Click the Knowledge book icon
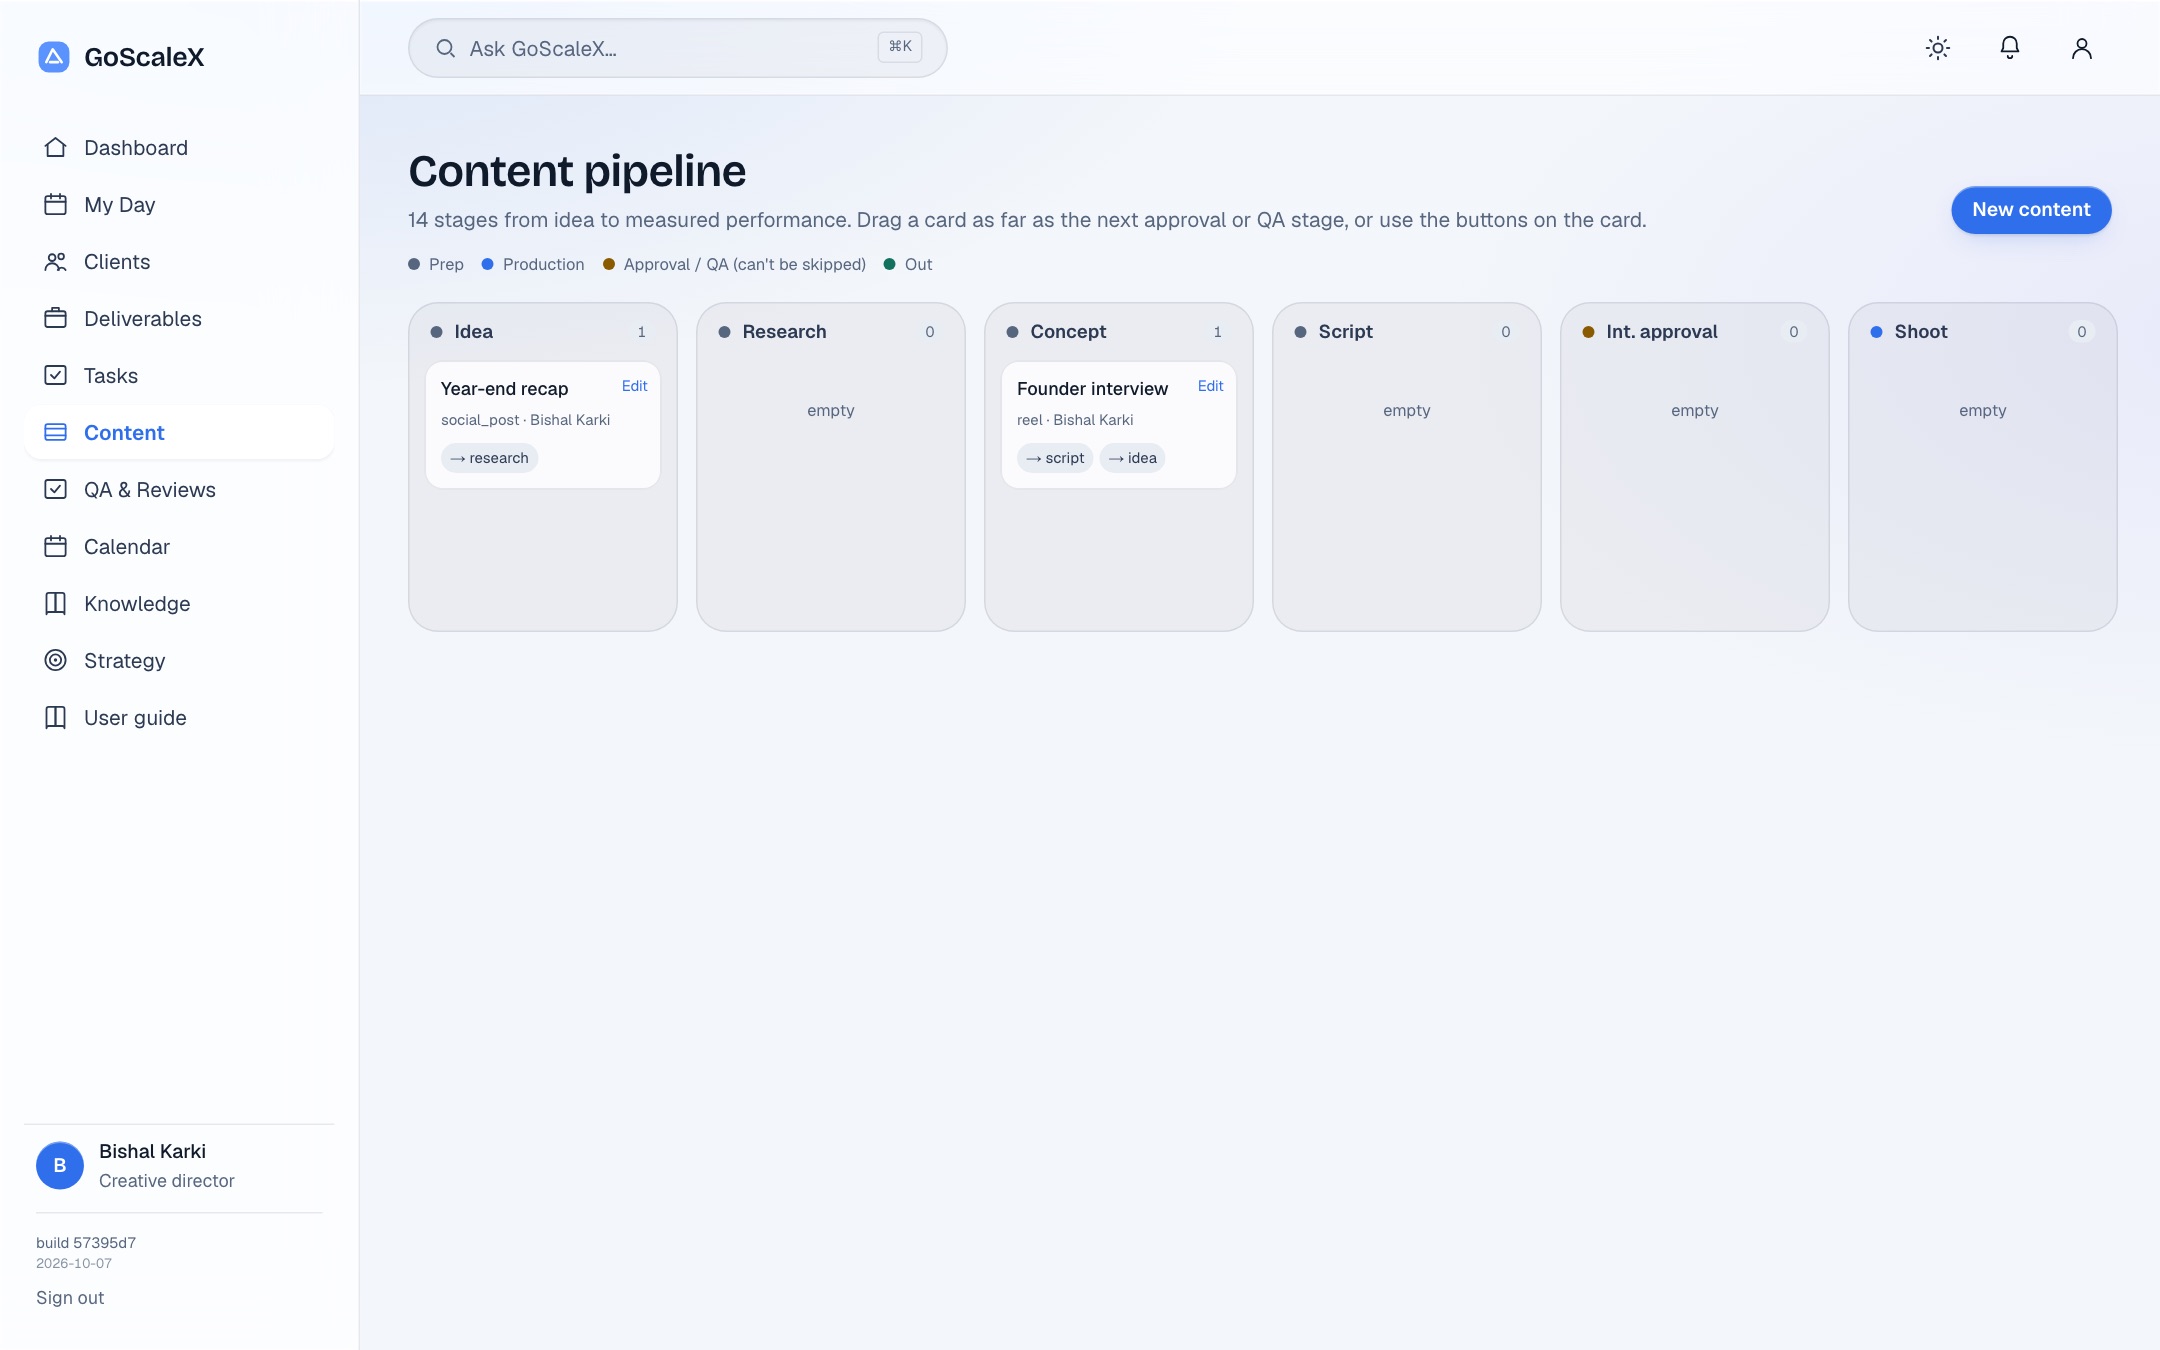Image resolution: width=2160 pixels, height=1350 pixels. point(56,604)
